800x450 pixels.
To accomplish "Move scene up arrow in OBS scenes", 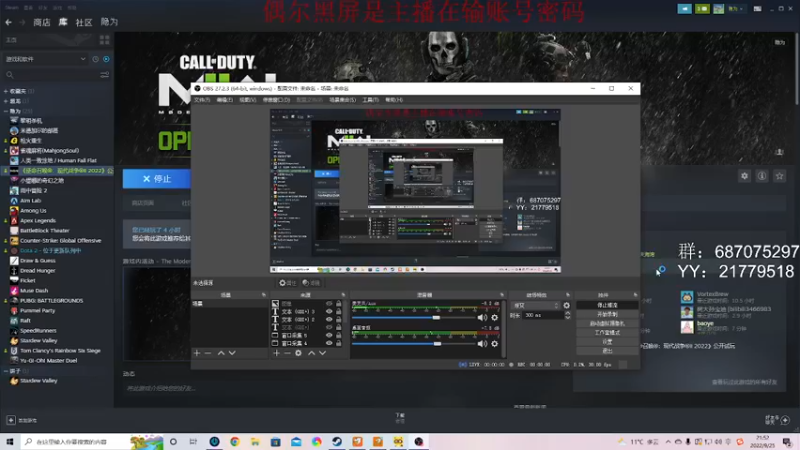I will pyautogui.click(x=221, y=353).
